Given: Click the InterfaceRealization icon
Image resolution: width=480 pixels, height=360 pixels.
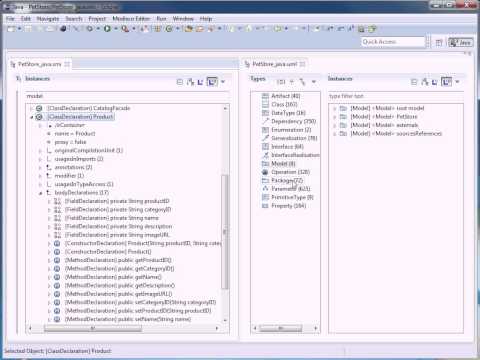Looking at the screenshot, I should click(x=265, y=155).
